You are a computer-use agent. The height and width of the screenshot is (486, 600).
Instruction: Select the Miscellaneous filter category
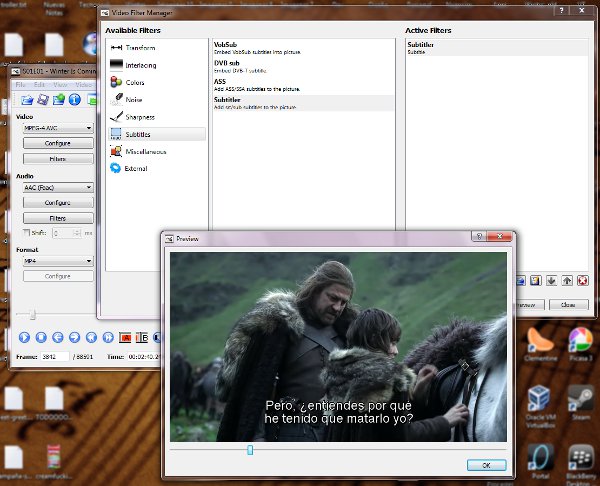click(157, 152)
